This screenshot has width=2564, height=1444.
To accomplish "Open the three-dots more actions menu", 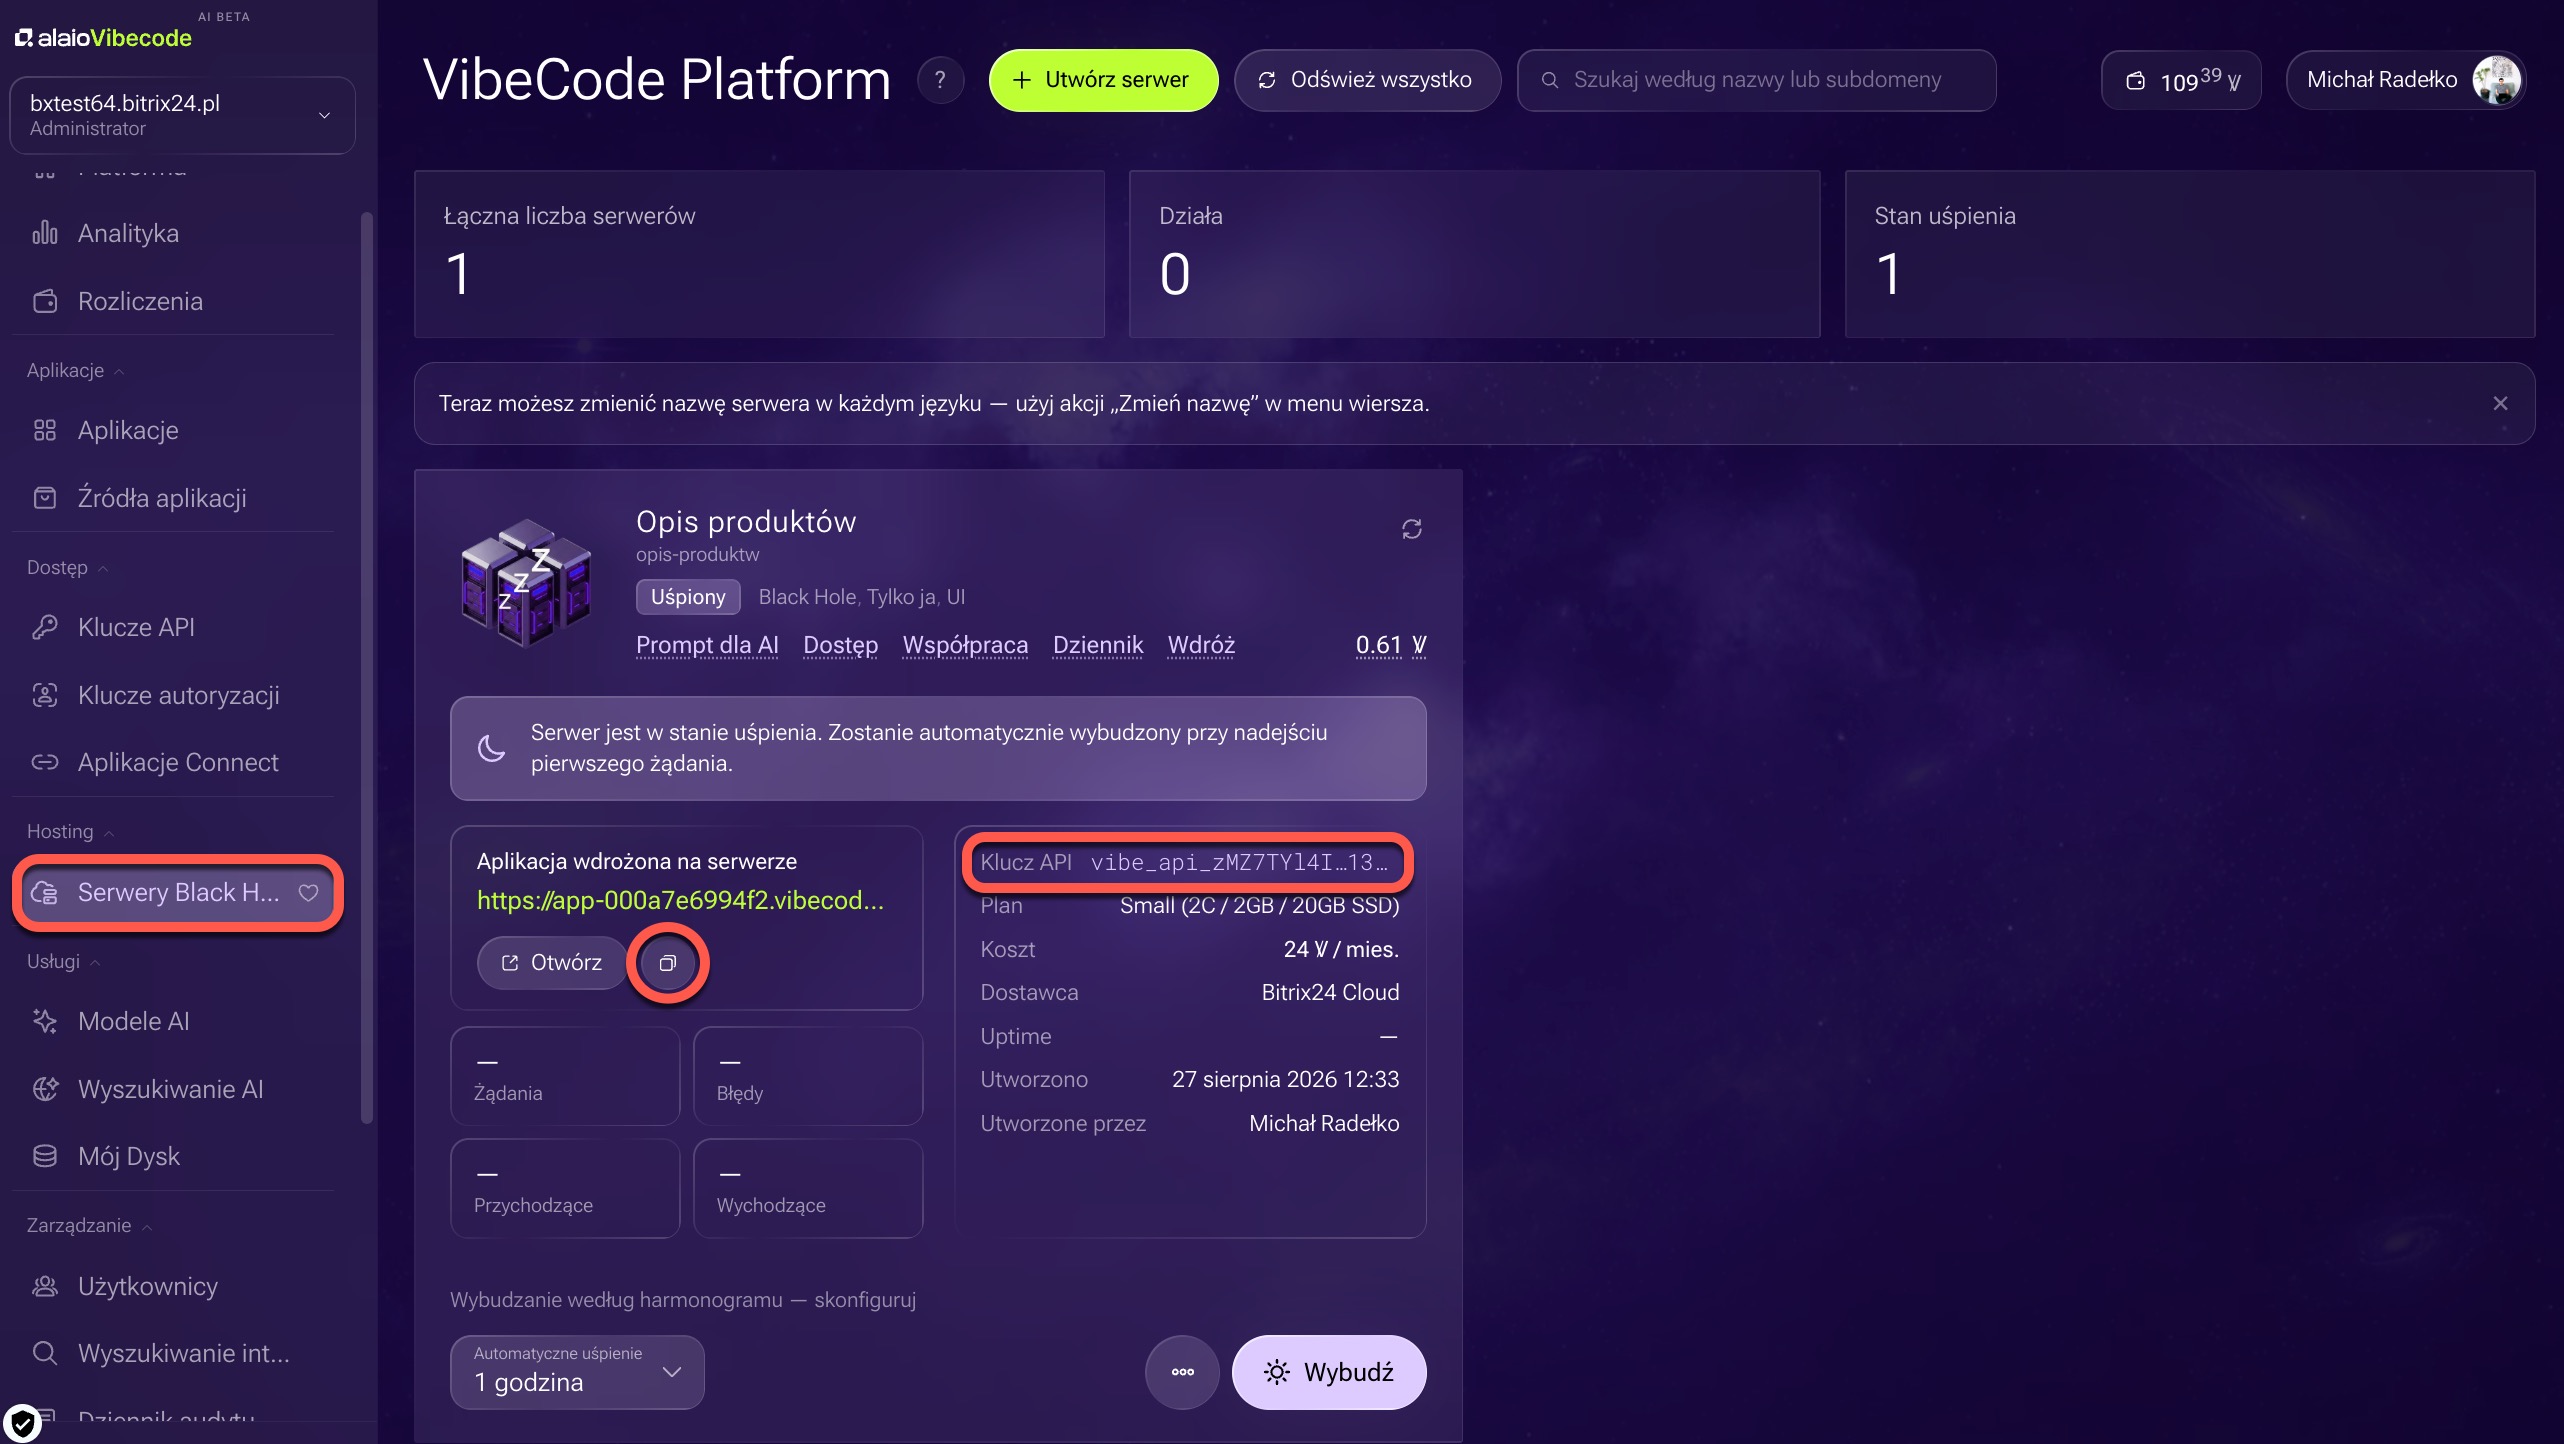I will [1182, 1372].
